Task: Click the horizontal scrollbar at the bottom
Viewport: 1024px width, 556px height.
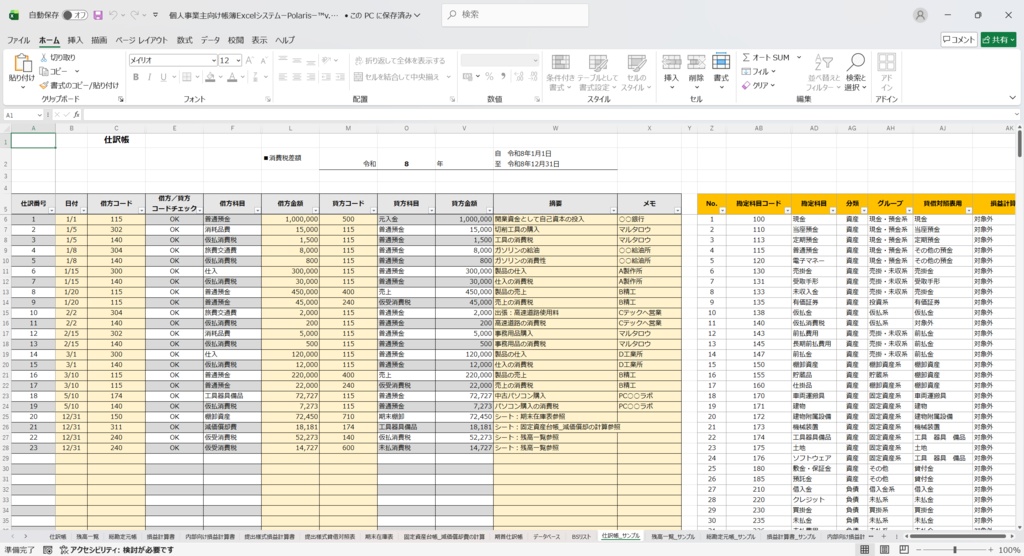Action: 957,536
